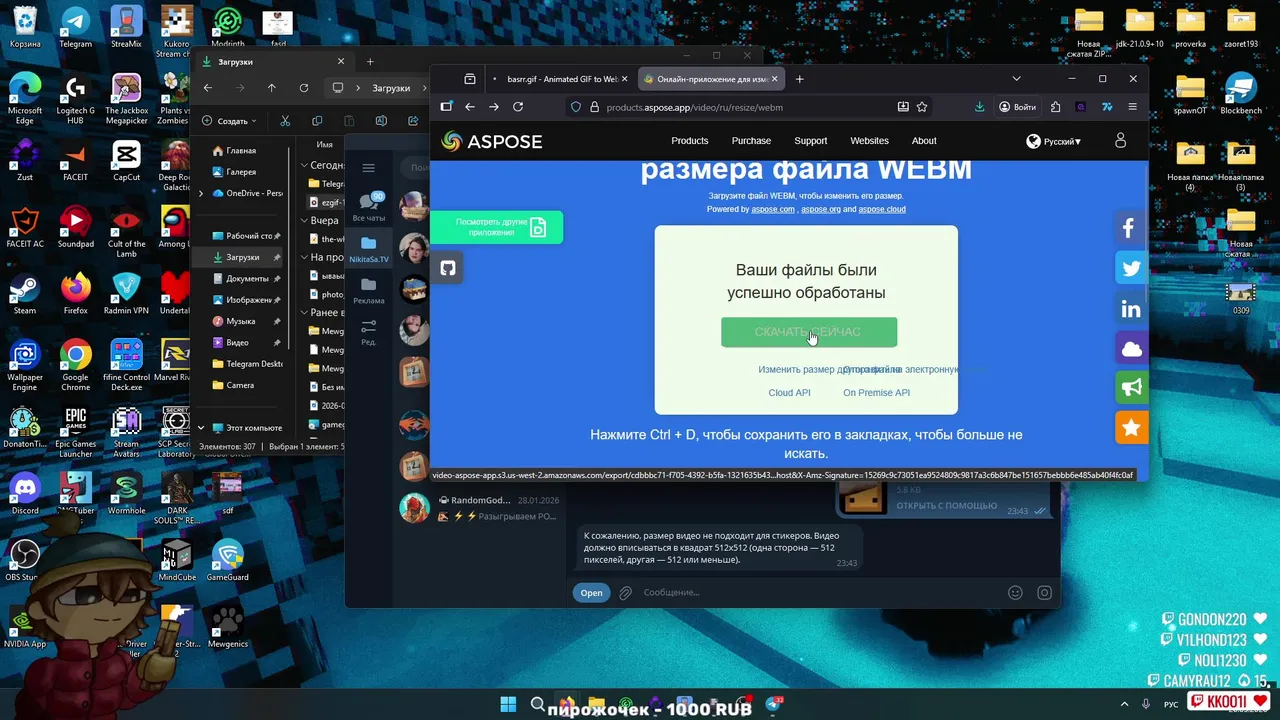Collapse the Вчера group in Explorer file list
Image resolution: width=1280 pixels, height=720 pixels.
click(304, 221)
